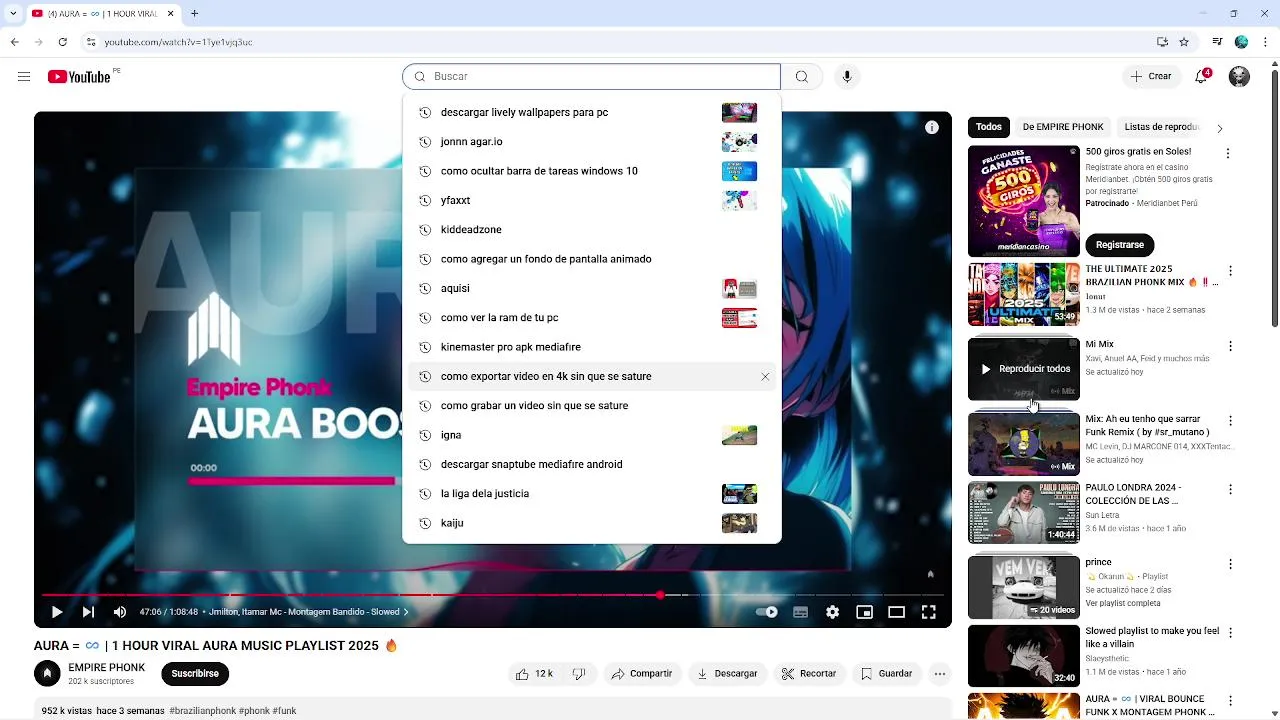Image resolution: width=1280 pixels, height=720 pixels.
Task: Click the search magnifier button
Action: (802, 77)
